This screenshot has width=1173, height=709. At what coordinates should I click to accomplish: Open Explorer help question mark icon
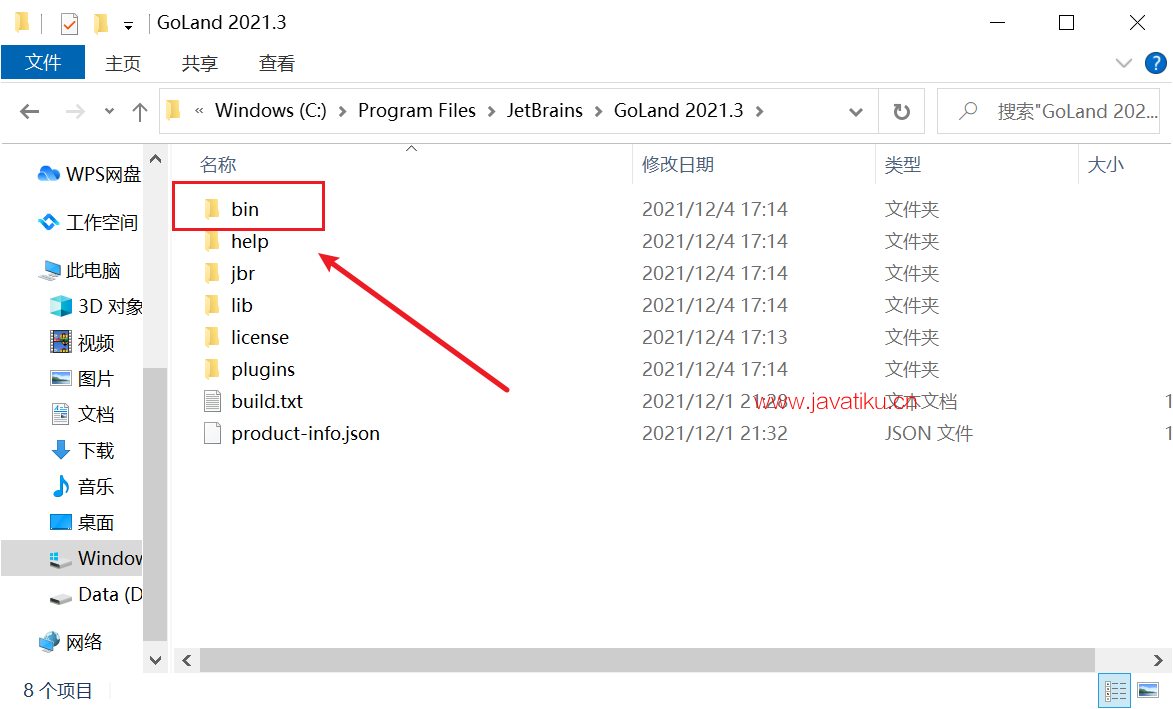coord(1156,64)
